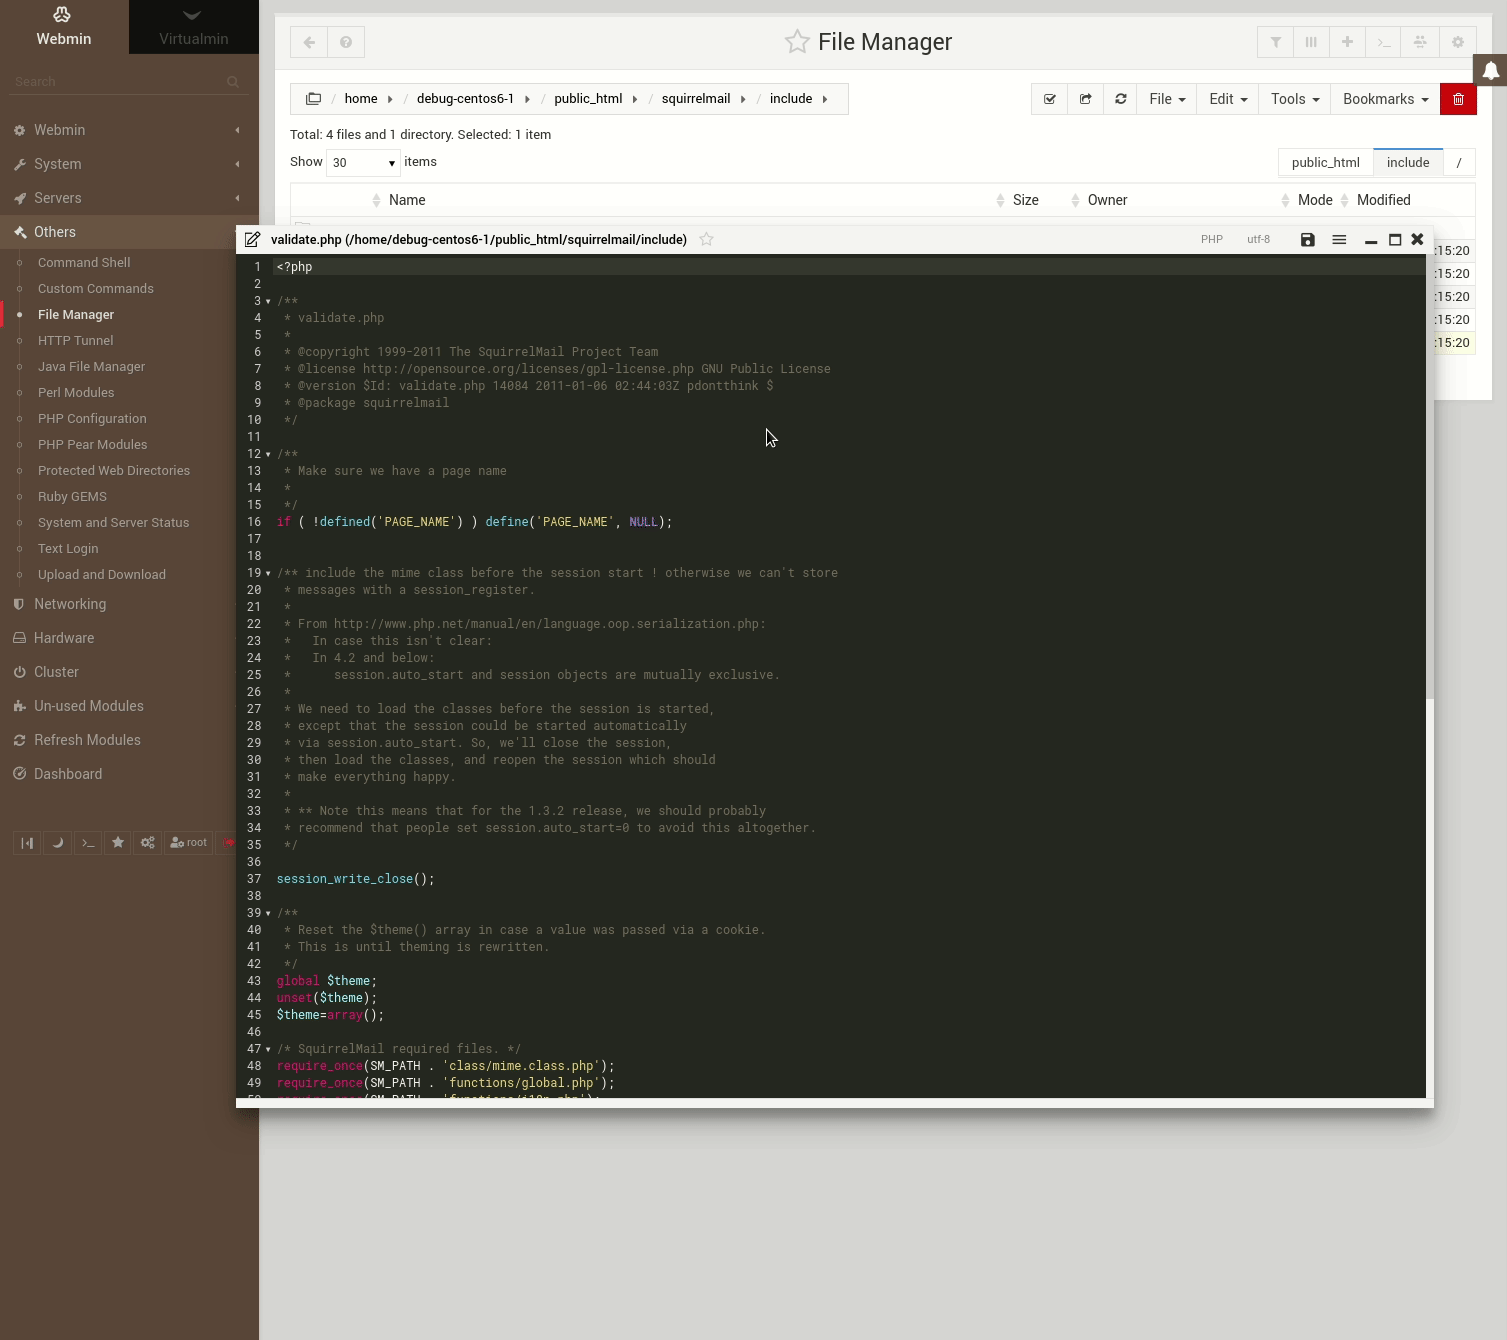This screenshot has width=1507, height=1340.
Task: Open the notifications bell
Action: click(1490, 70)
